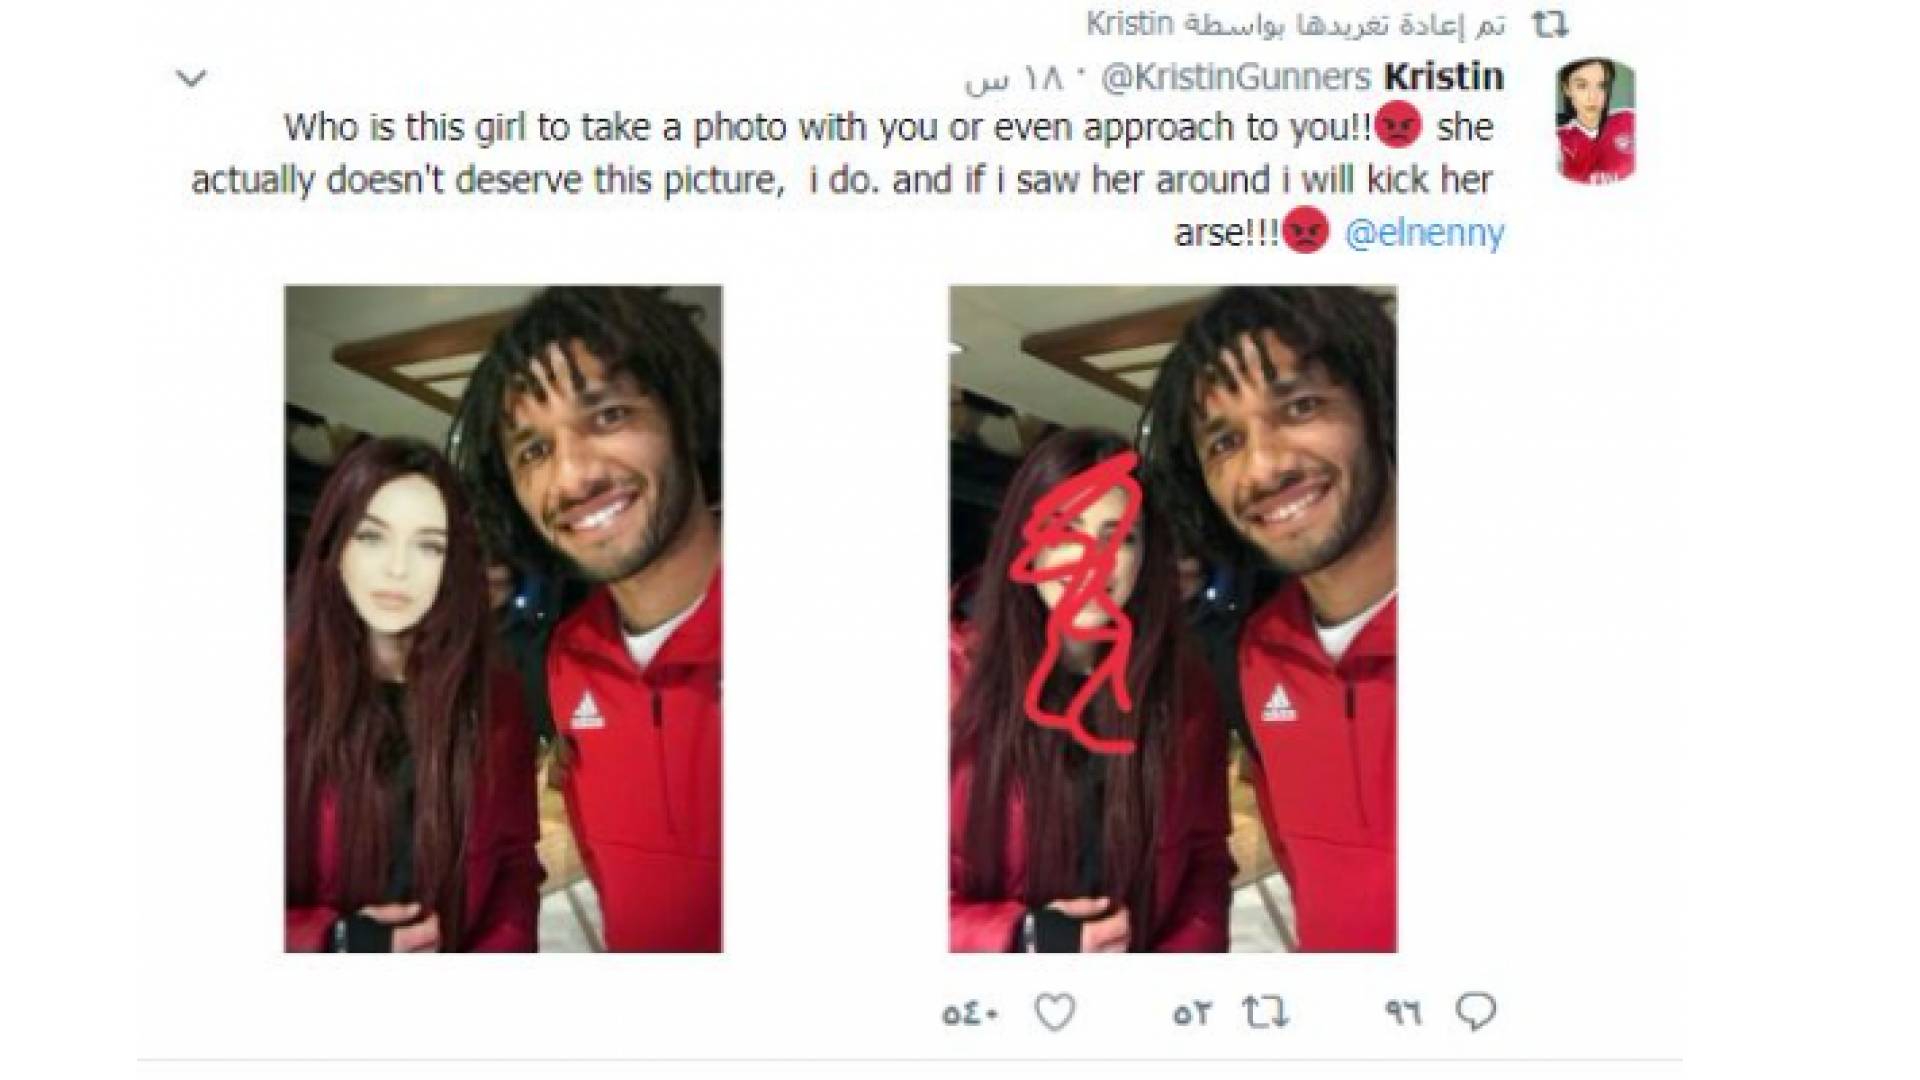Click the bold Kristin display name
Screen dimensions: 1920x1080
pyautogui.click(x=1444, y=76)
